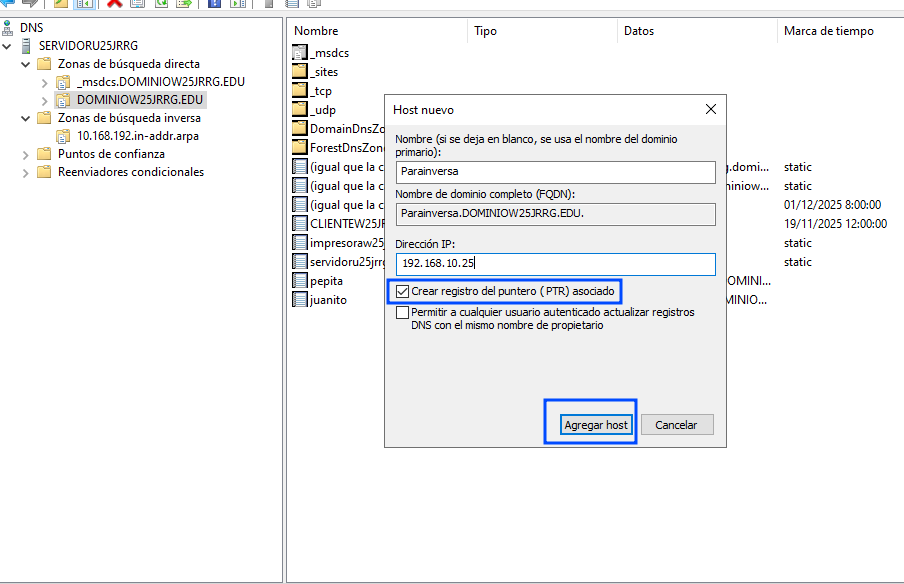
Task: Click the Zonas de búsqueda inversa folder icon
Action: (44, 118)
